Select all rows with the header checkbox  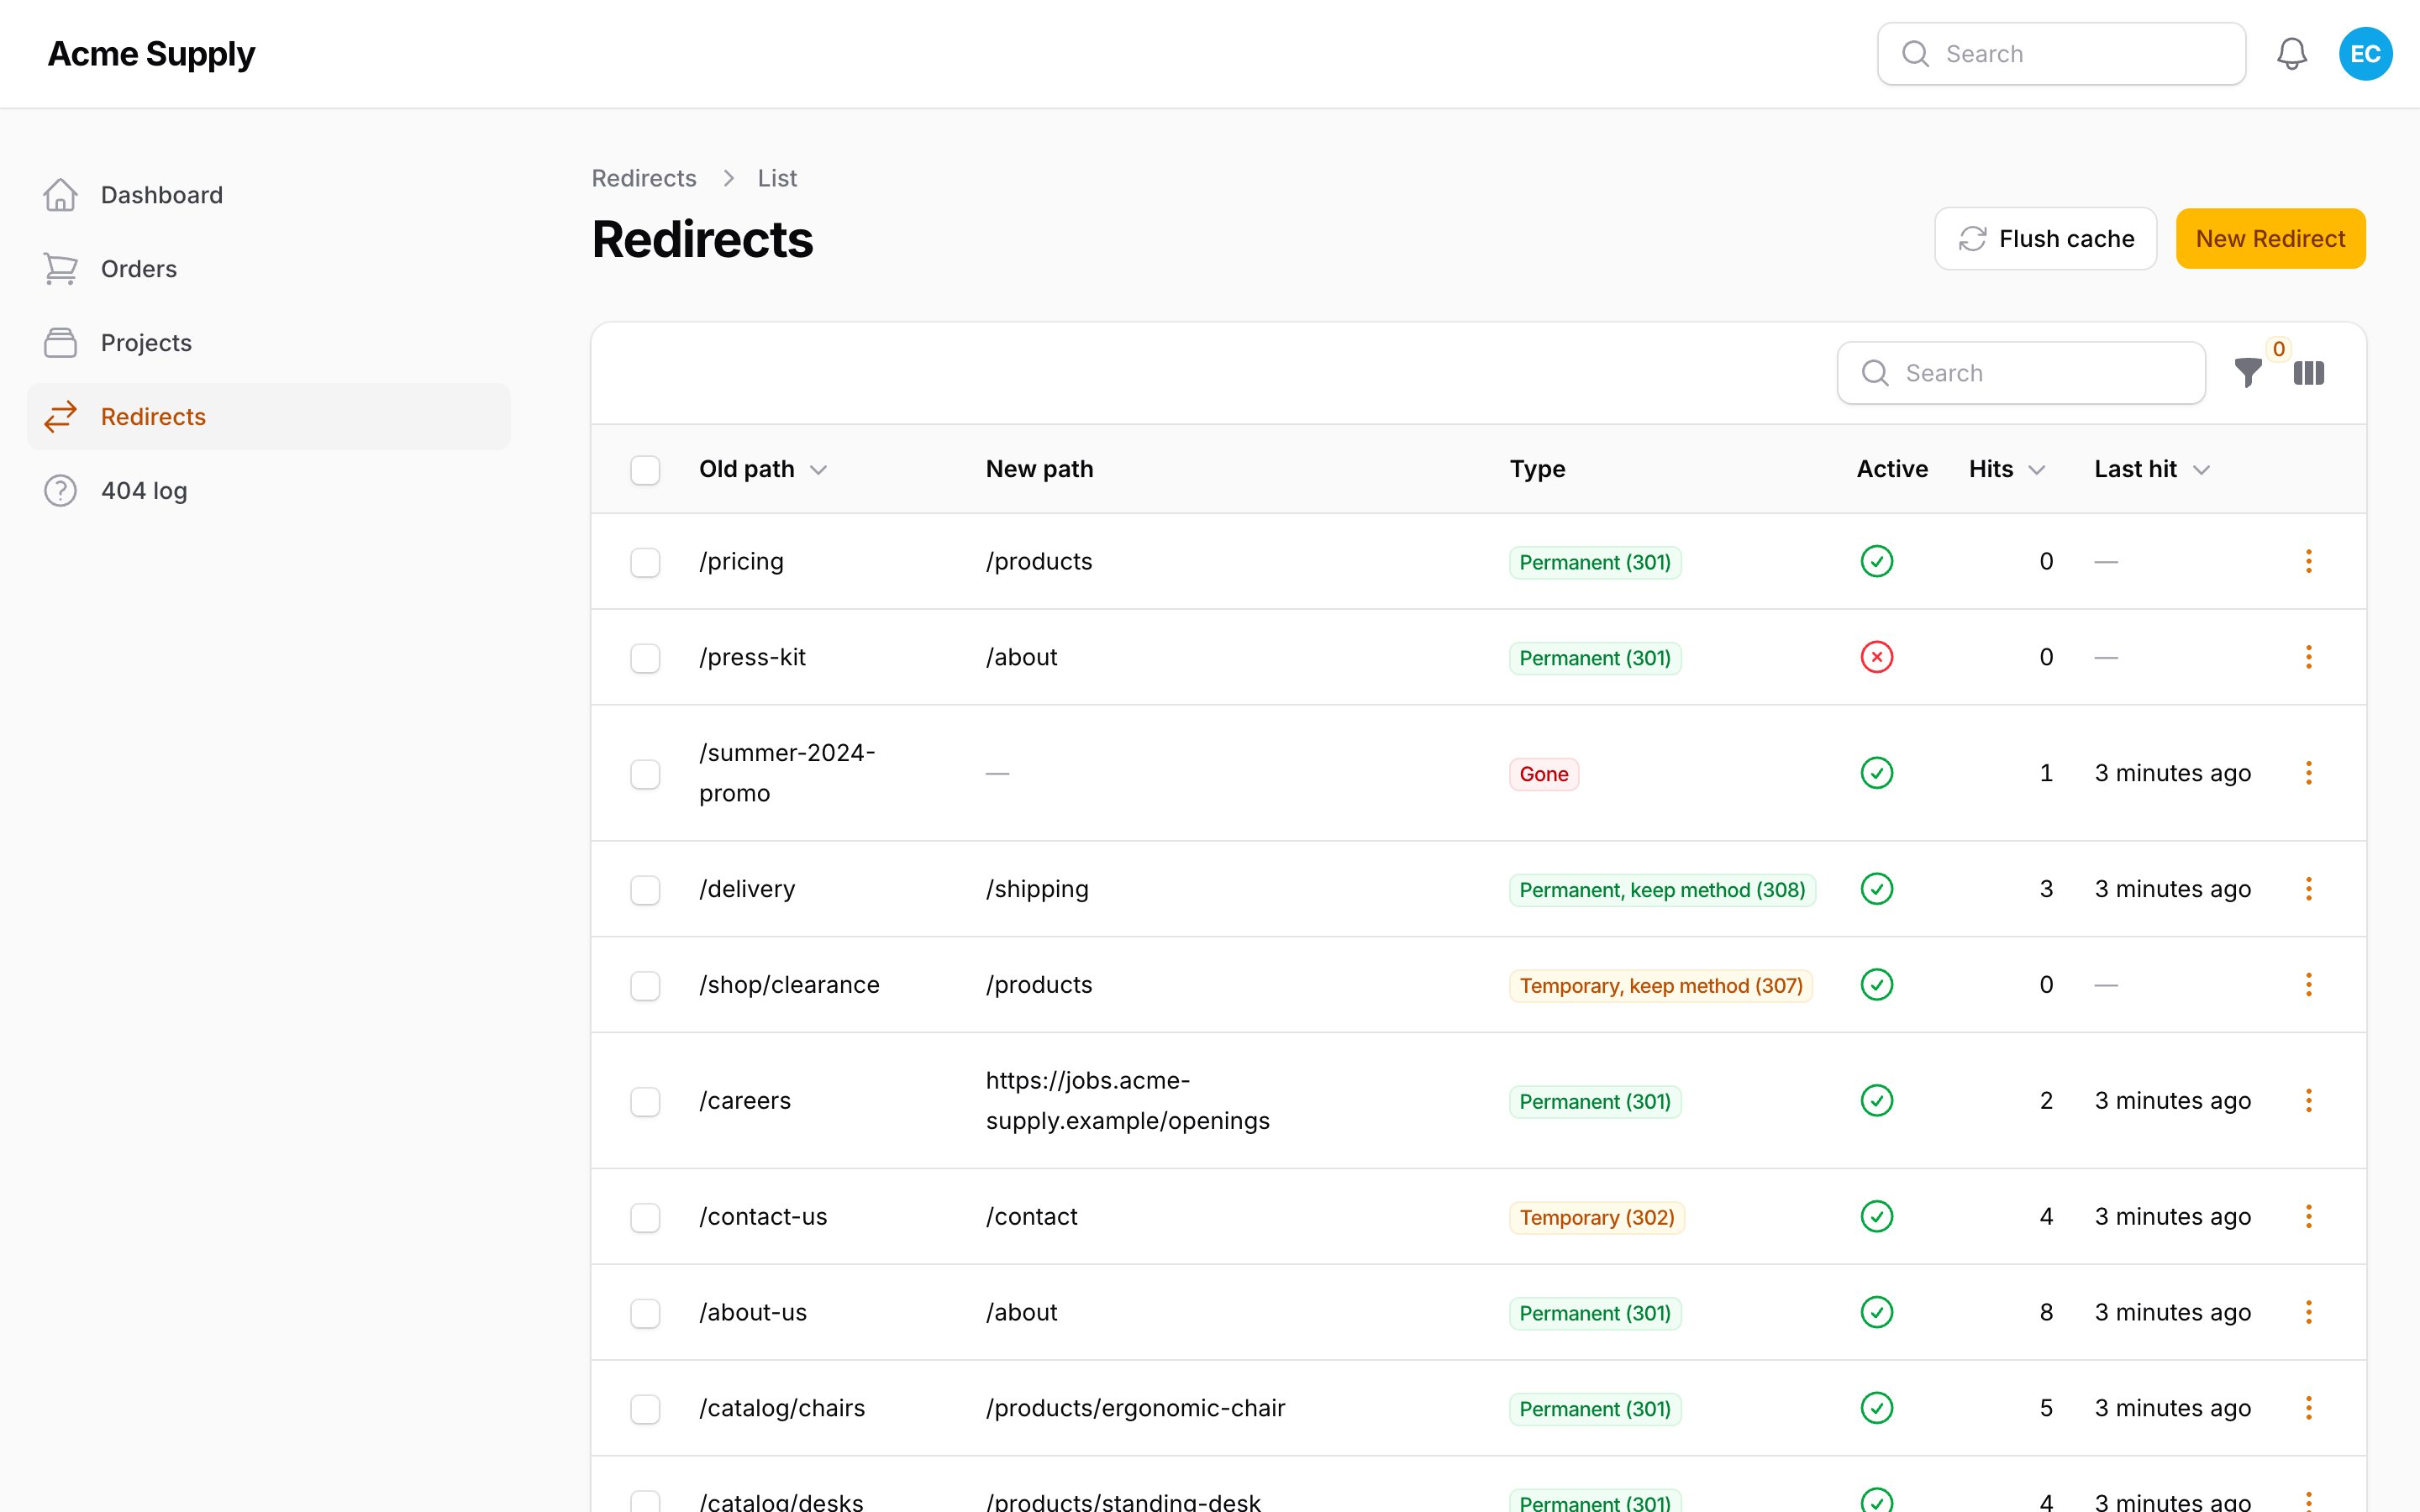[x=645, y=470]
